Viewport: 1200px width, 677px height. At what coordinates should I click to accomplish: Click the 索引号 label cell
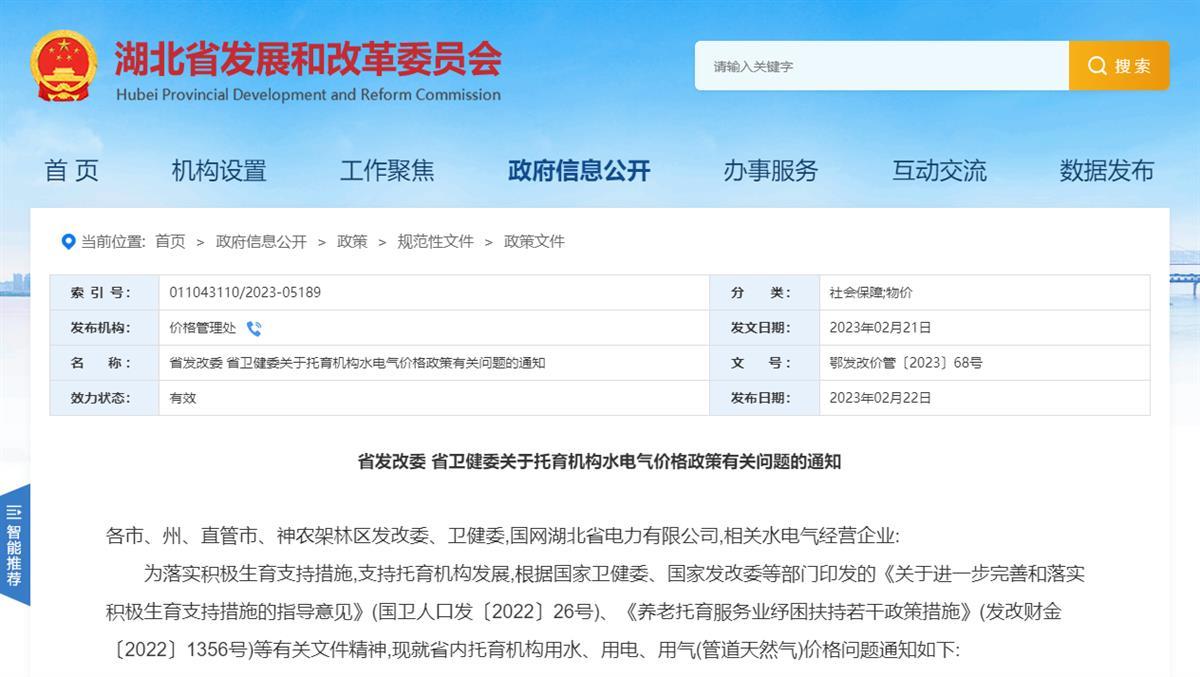tap(104, 293)
